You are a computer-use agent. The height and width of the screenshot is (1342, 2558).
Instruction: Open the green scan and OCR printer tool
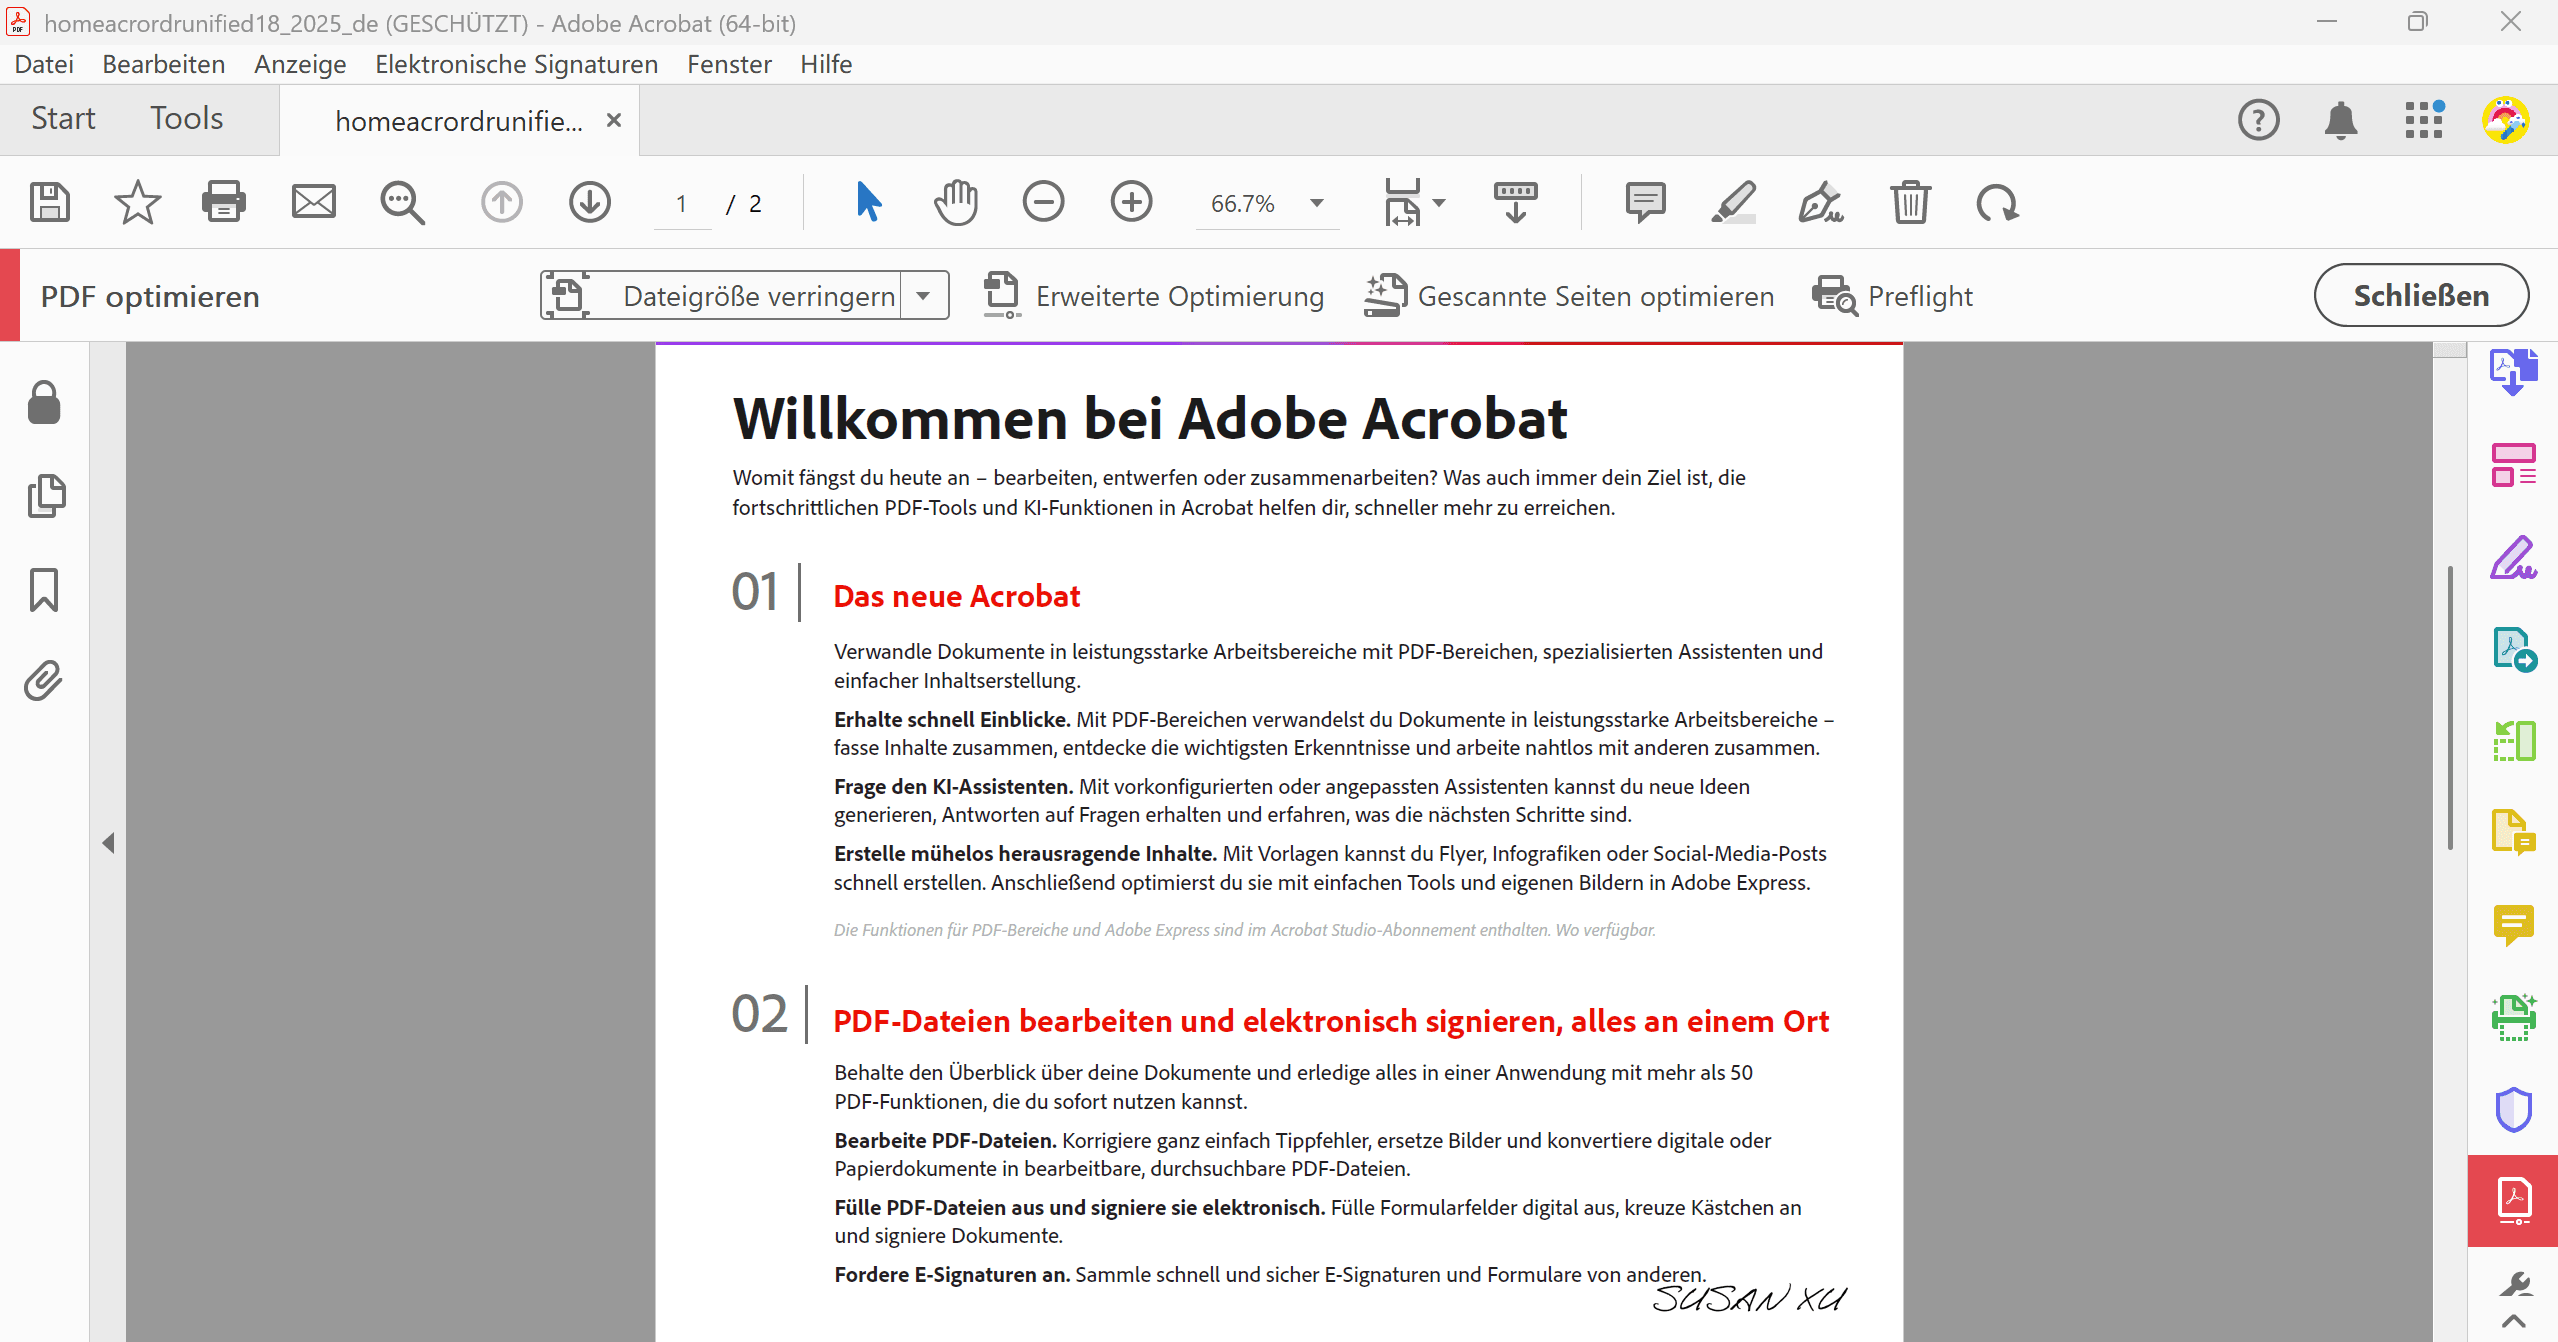coord(2513,1017)
